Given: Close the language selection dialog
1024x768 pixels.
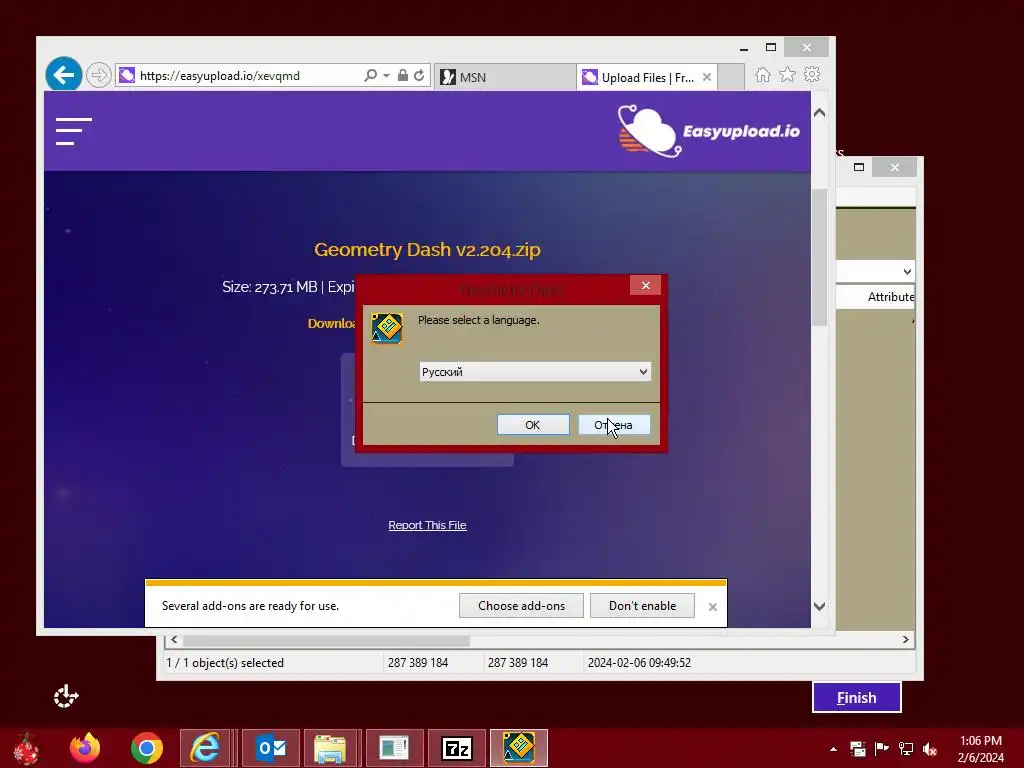Looking at the screenshot, I should tap(645, 285).
